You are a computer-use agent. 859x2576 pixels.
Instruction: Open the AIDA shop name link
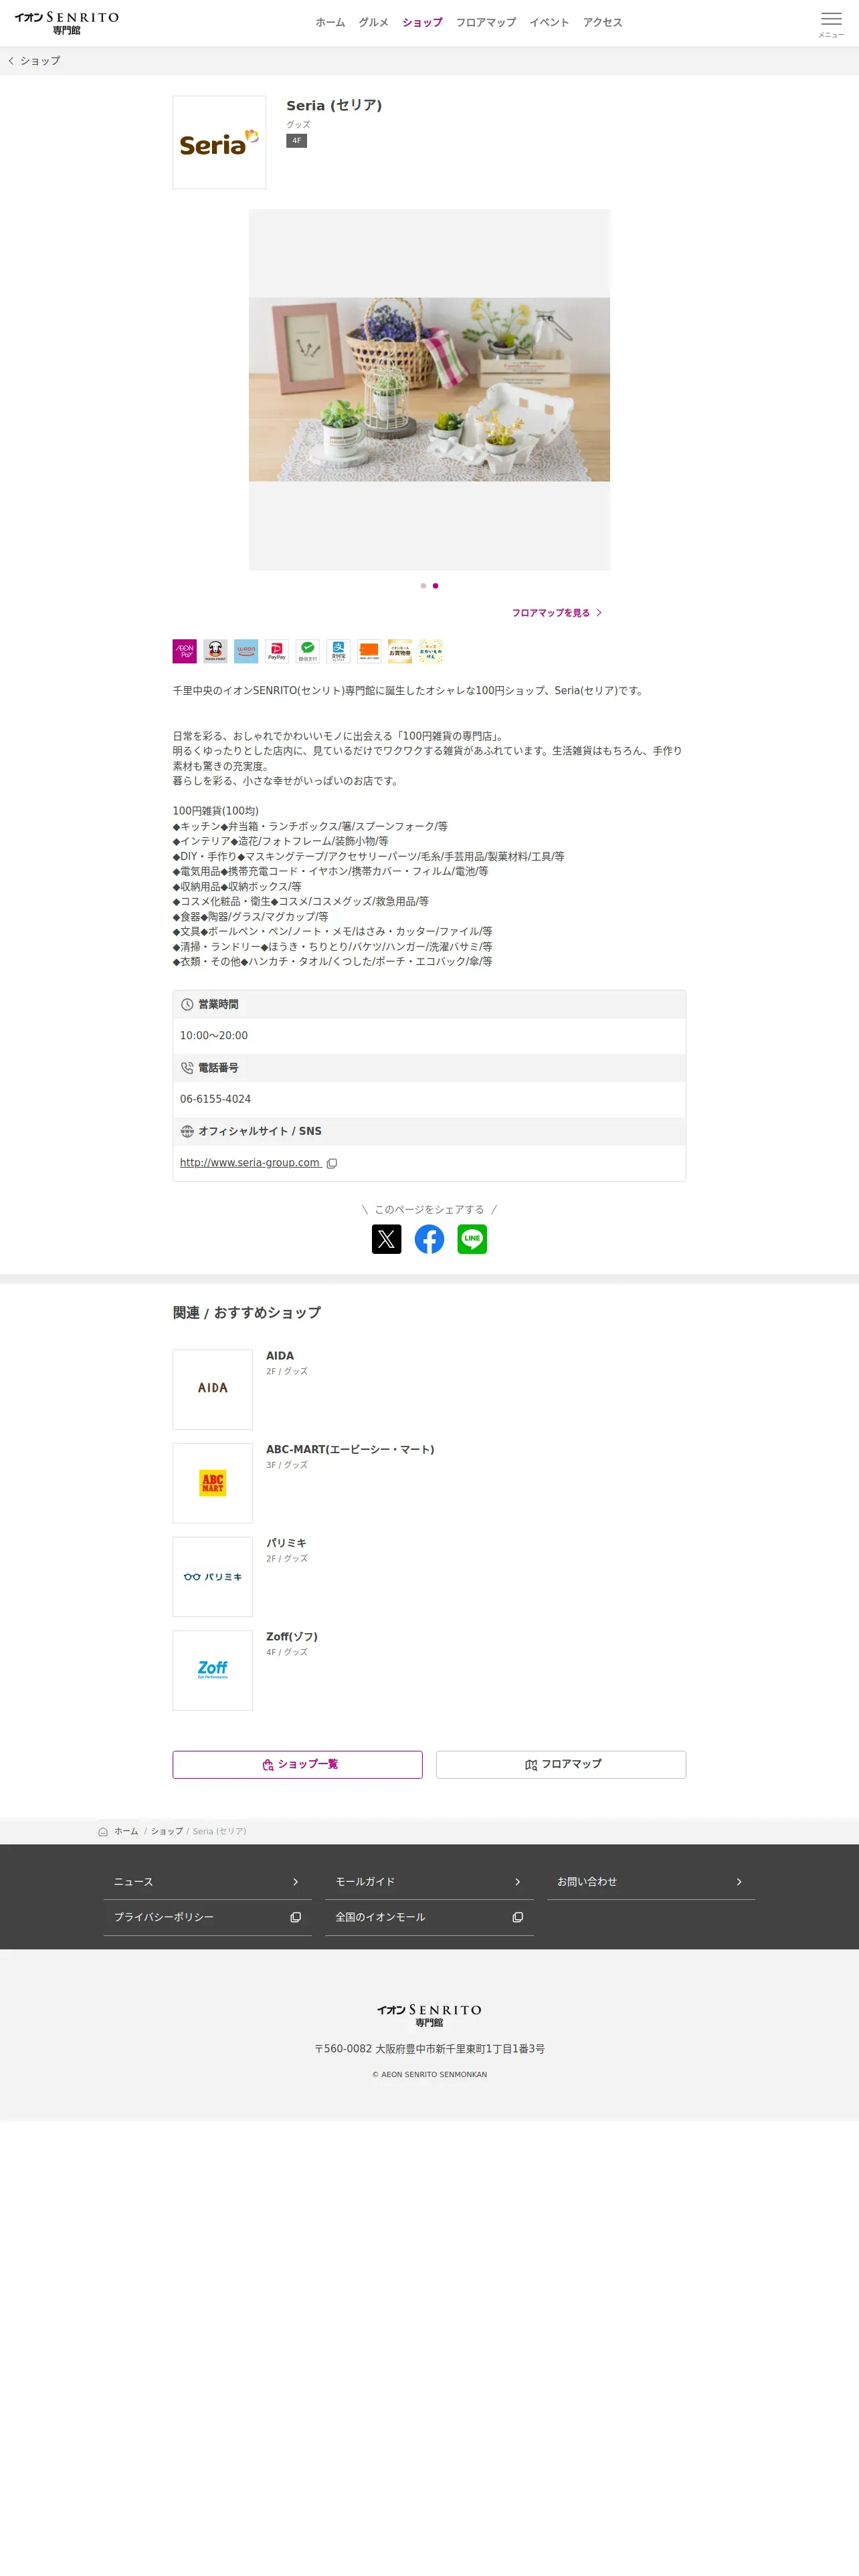pyautogui.click(x=280, y=1357)
